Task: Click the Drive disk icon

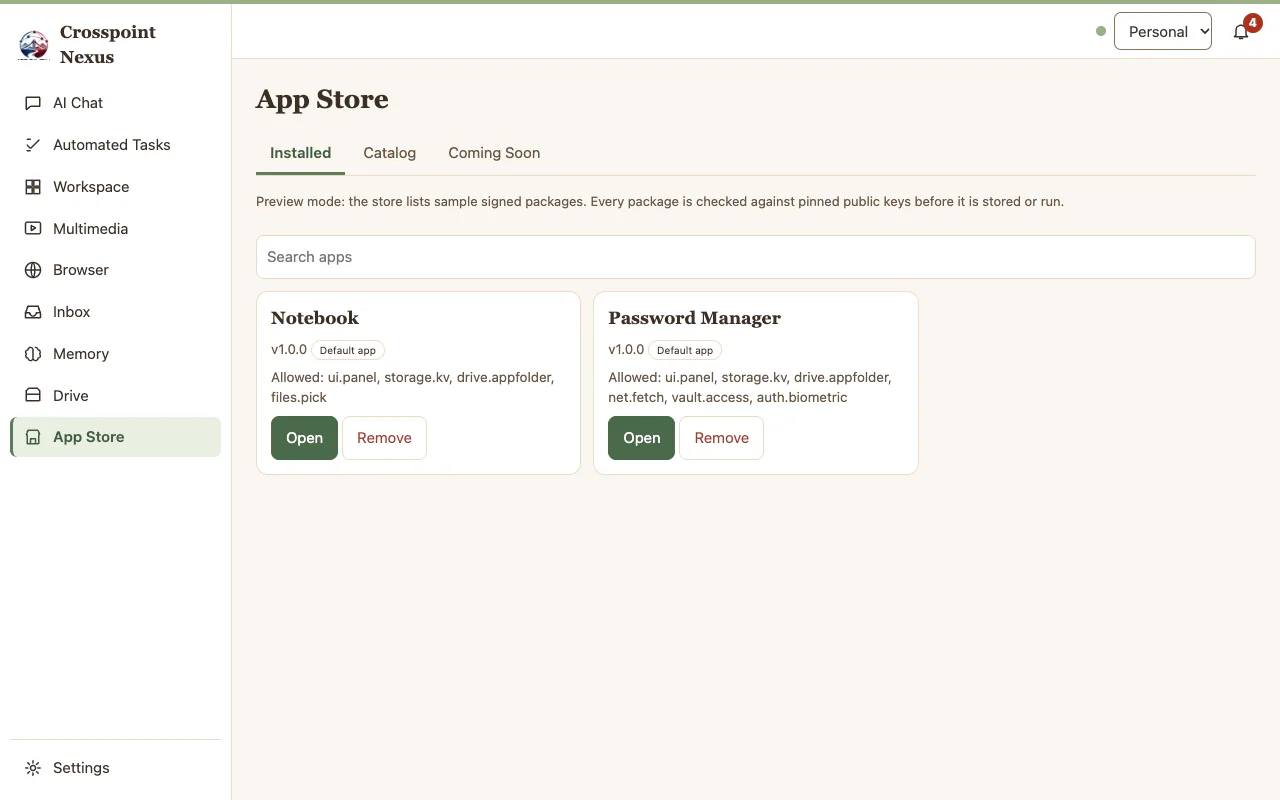Action: (33, 396)
